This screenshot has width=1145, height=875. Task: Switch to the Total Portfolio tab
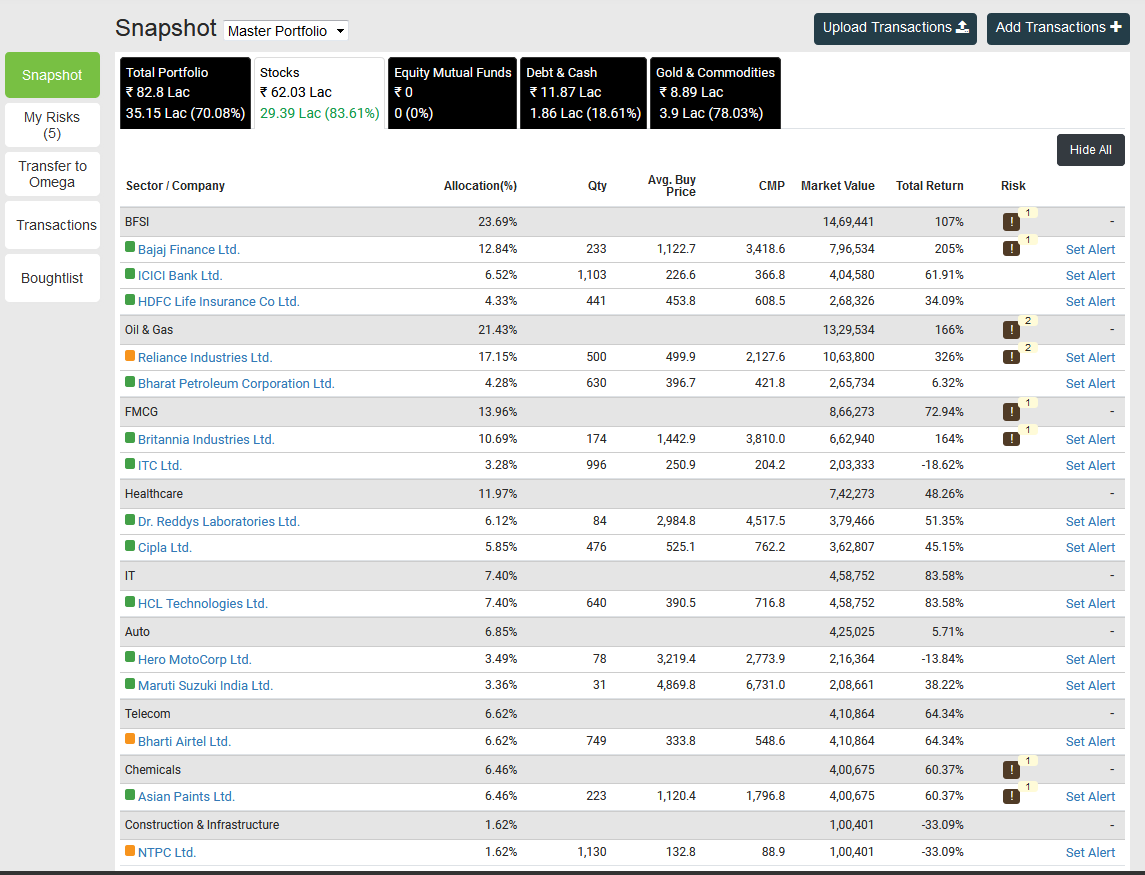(x=185, y=93)
